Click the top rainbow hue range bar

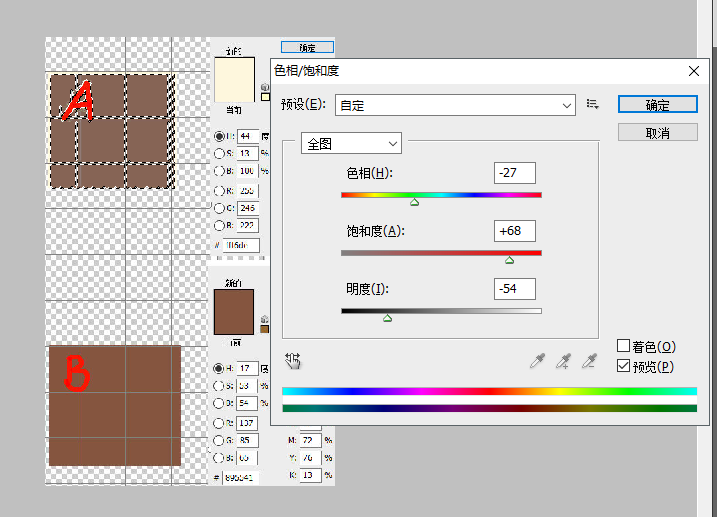489,391
